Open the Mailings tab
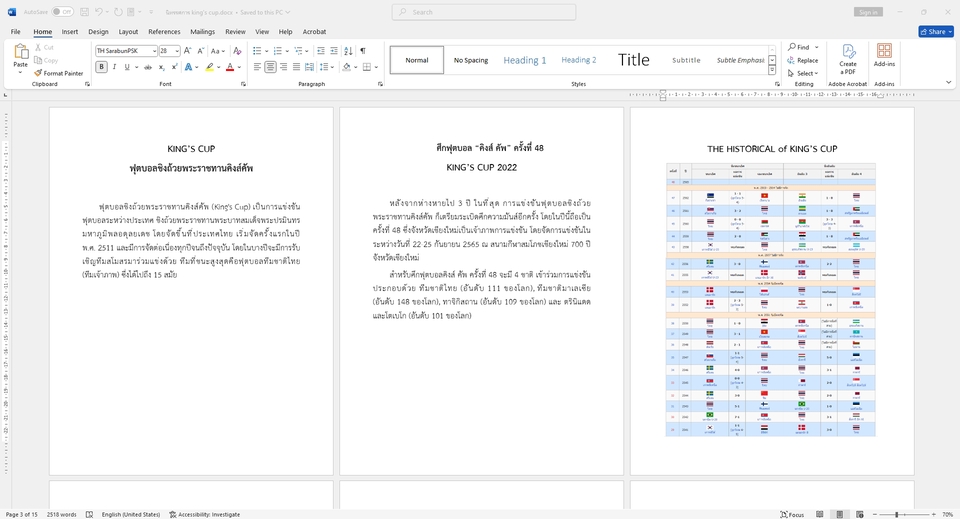 [x=203, y=32]
